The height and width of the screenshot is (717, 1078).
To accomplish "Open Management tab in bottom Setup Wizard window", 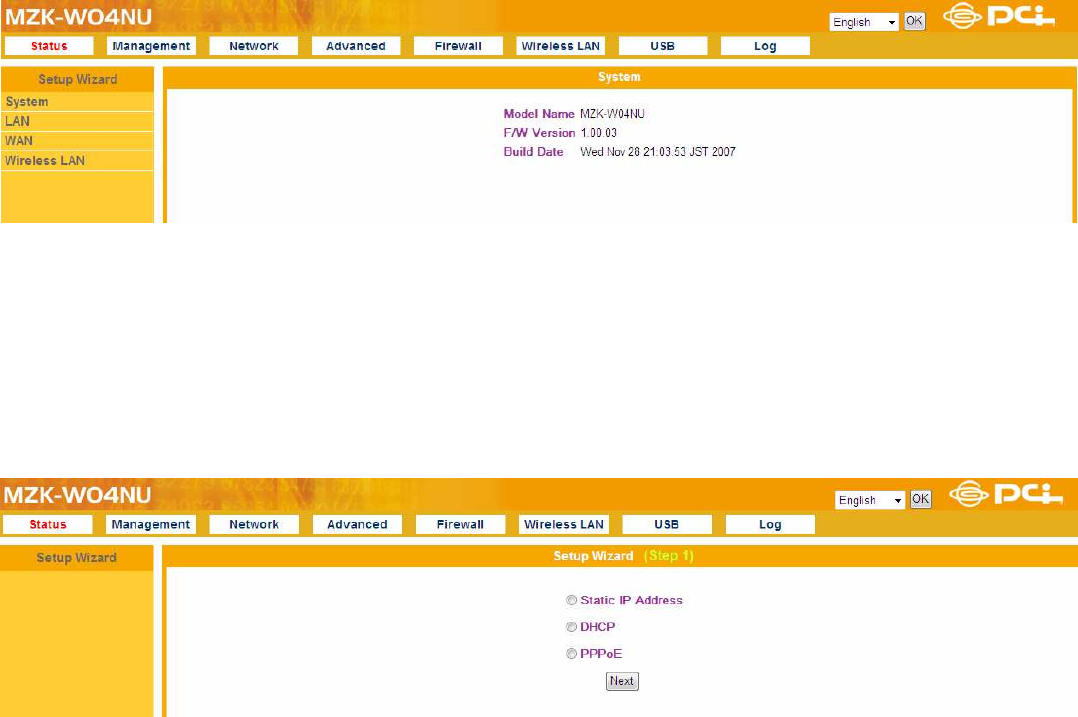I will point(151,525).
